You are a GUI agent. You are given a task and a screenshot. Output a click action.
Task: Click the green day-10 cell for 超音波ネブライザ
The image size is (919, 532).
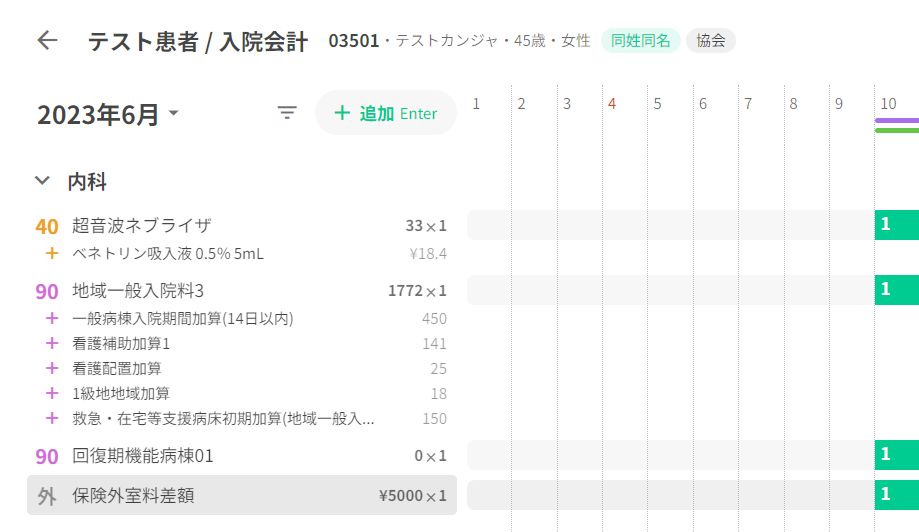pyautogui.click(x=896, y=225)
